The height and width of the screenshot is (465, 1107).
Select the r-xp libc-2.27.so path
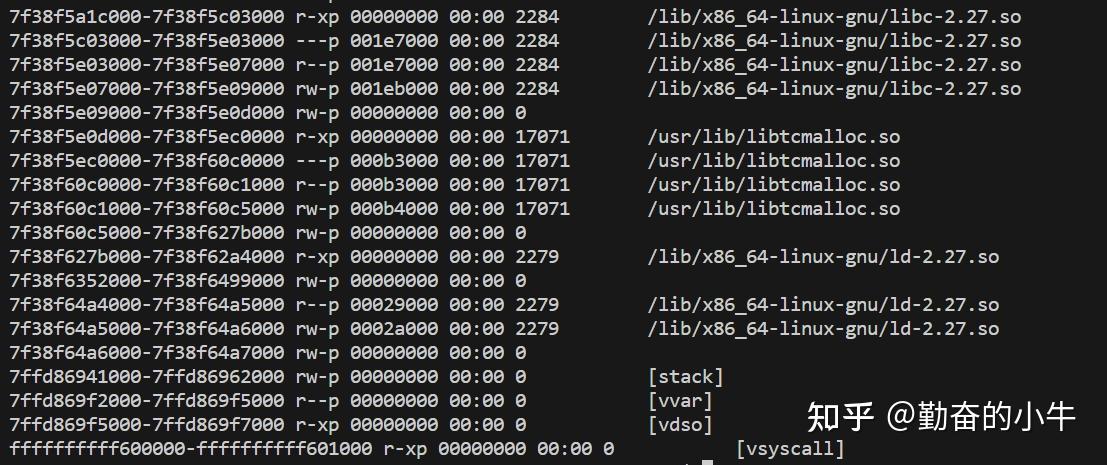pos(834,17)
